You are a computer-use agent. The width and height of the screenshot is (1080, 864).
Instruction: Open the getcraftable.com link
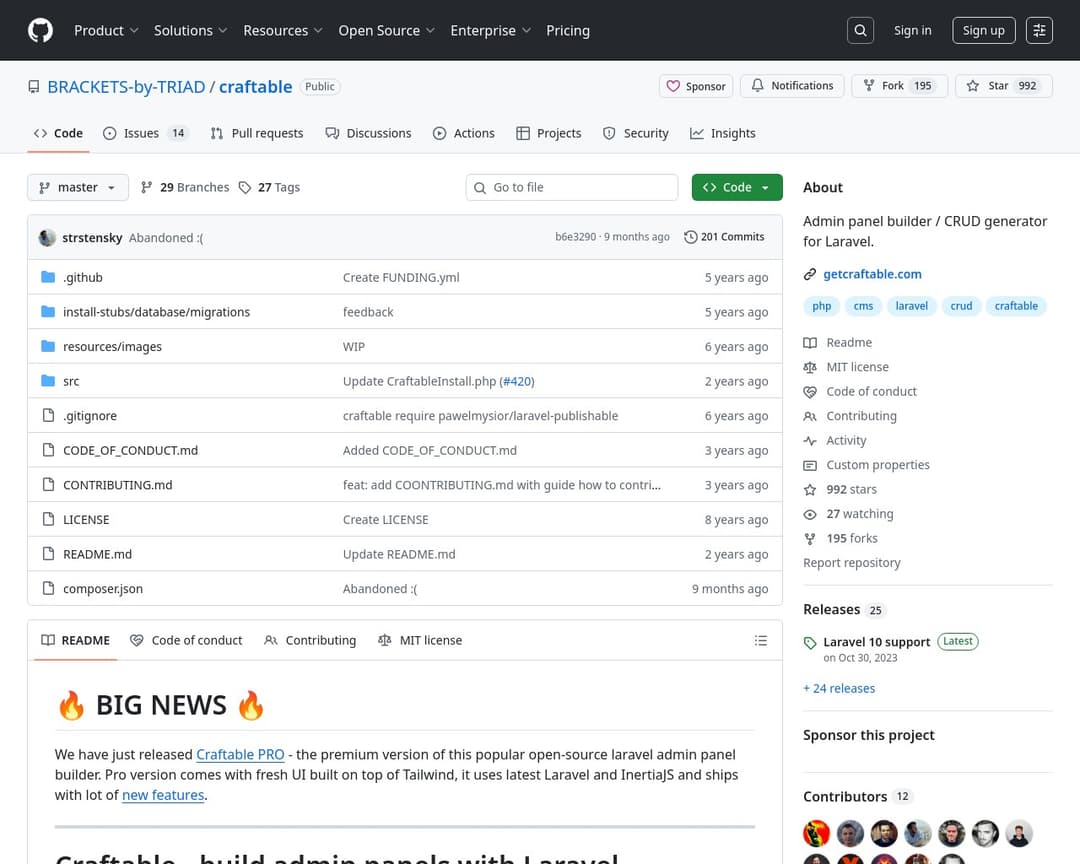872,274
